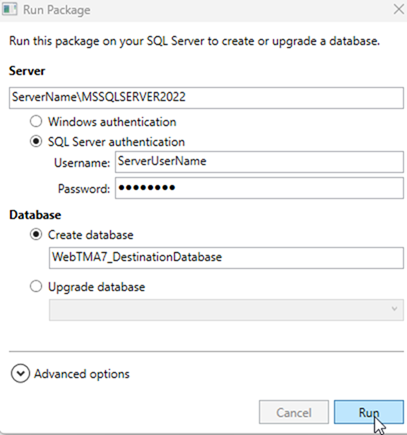This screenshot has width=407, height=435.
Task: Choose the Upgrade database radio button
Action: (x=36, y=287)
